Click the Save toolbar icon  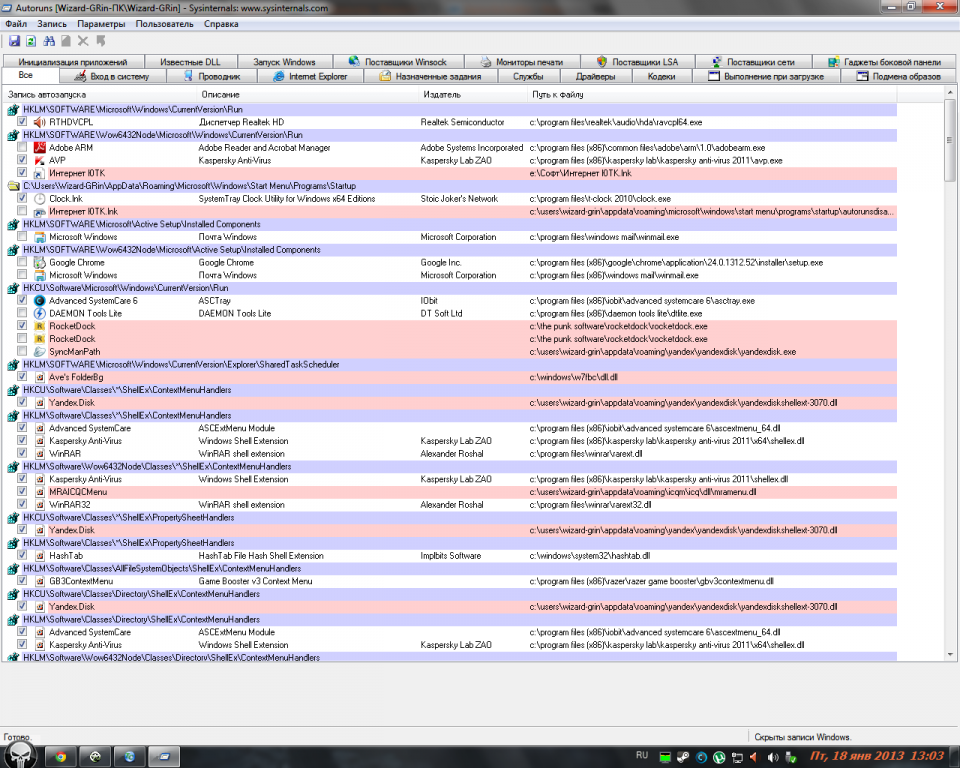pyautogui.click(x=14, y=41)
